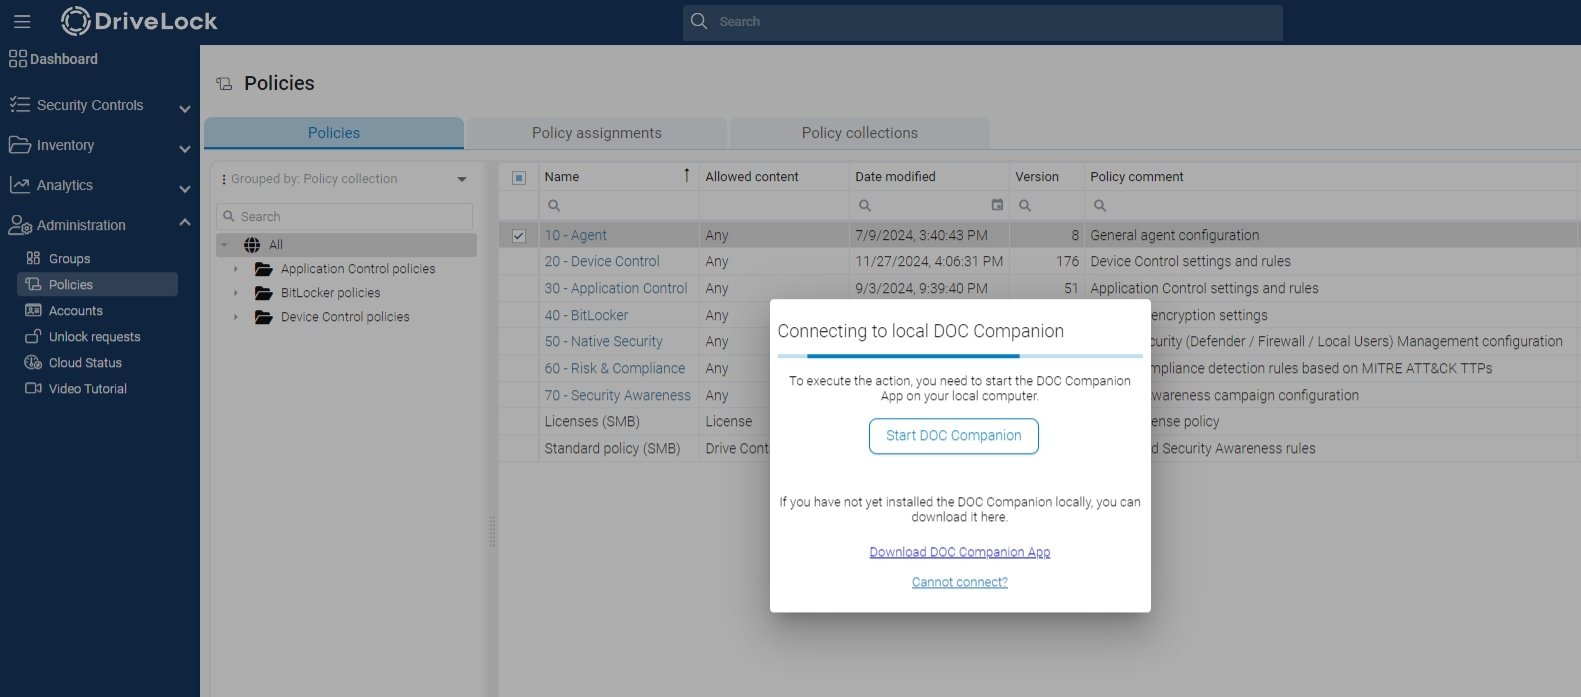Open the 60 - Risk & Compliance policy
The image size is (1581, 697).
coord(615,368)
